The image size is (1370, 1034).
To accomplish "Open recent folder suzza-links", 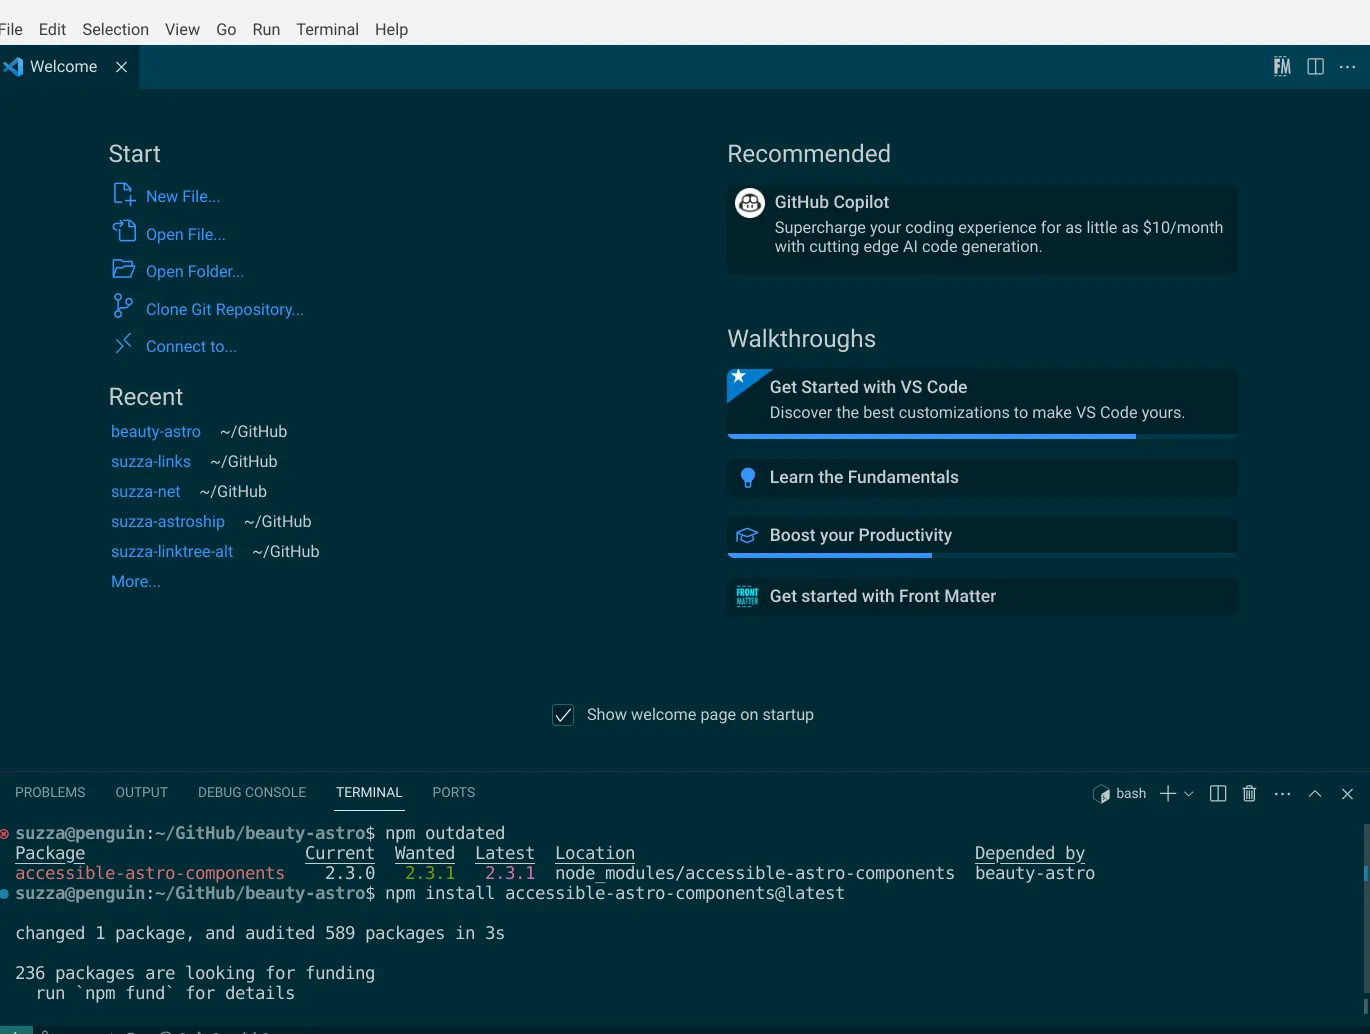I will coord(151,462).
